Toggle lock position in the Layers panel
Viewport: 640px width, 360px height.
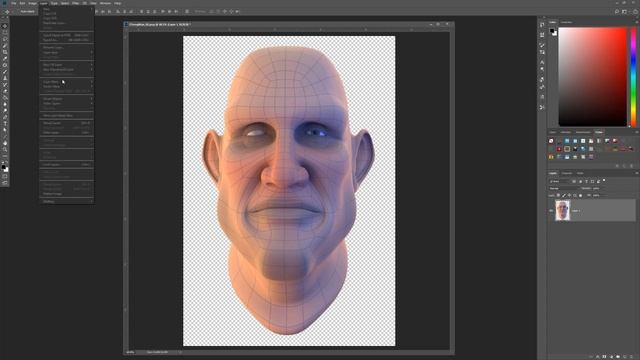(570, 196)
